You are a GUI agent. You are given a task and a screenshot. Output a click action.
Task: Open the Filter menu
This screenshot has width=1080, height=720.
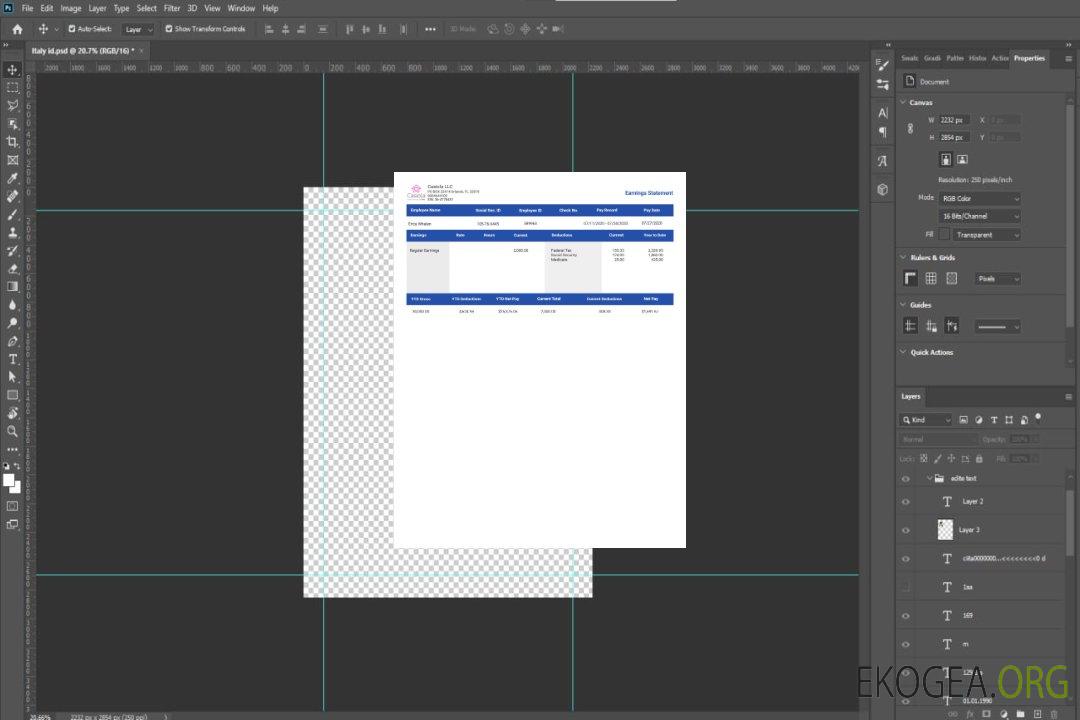point(172,8)
